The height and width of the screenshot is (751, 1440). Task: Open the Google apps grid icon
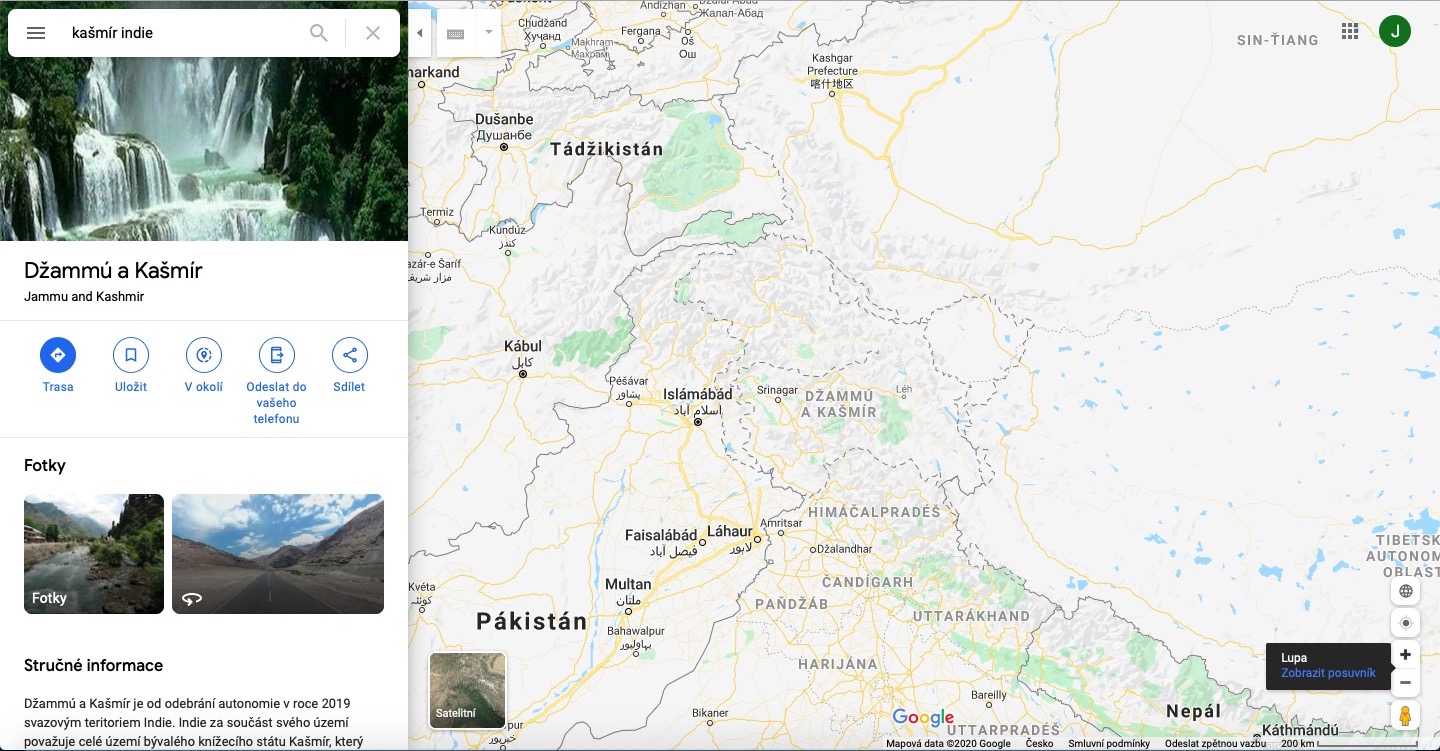click(1350, 31)
